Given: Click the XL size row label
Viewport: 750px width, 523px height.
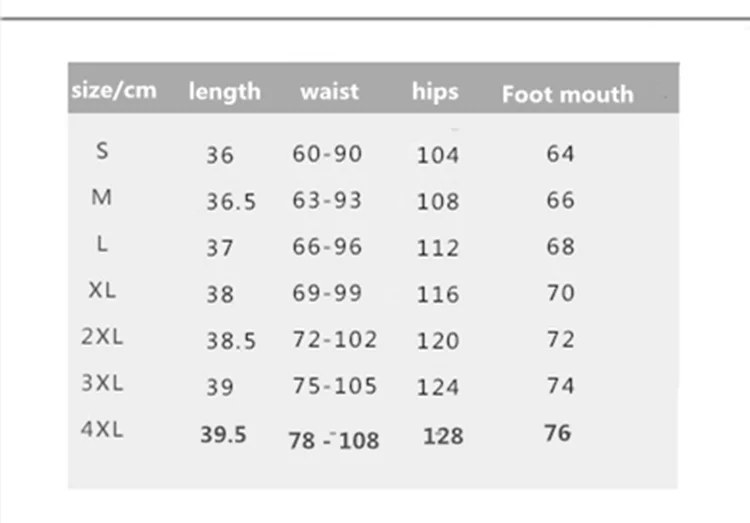Looking at the screenshot, I should tap(102, 290).
